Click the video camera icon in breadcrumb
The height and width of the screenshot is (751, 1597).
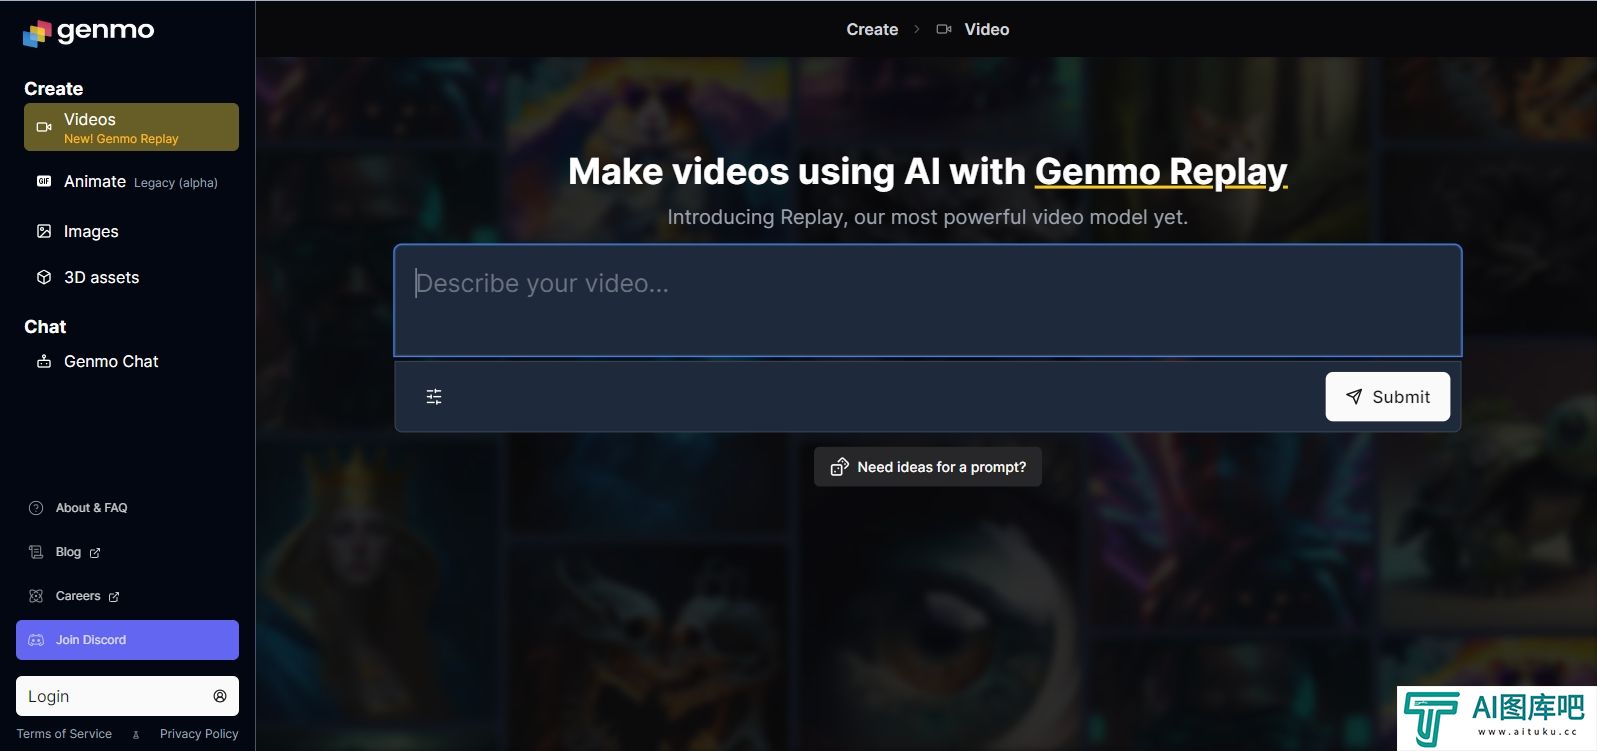point(943,29)
